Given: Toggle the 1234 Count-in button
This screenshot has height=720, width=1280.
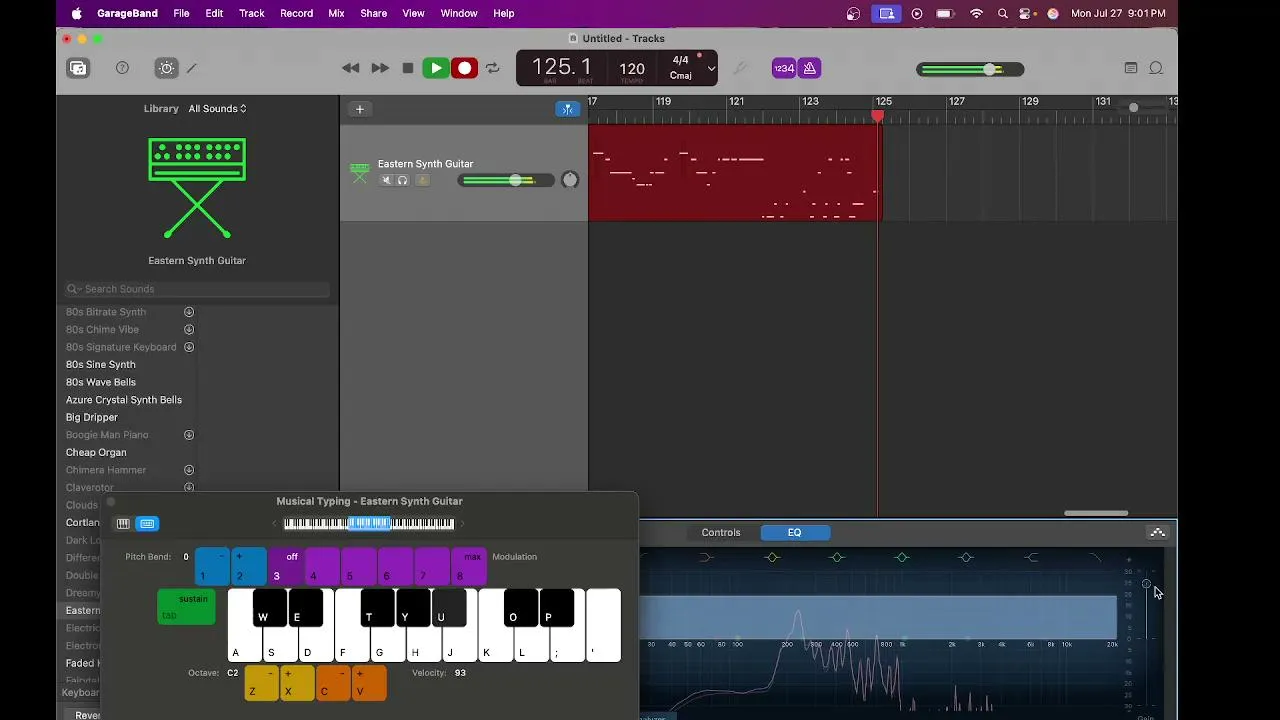Looking at the screenshot, I should point(784,68).
